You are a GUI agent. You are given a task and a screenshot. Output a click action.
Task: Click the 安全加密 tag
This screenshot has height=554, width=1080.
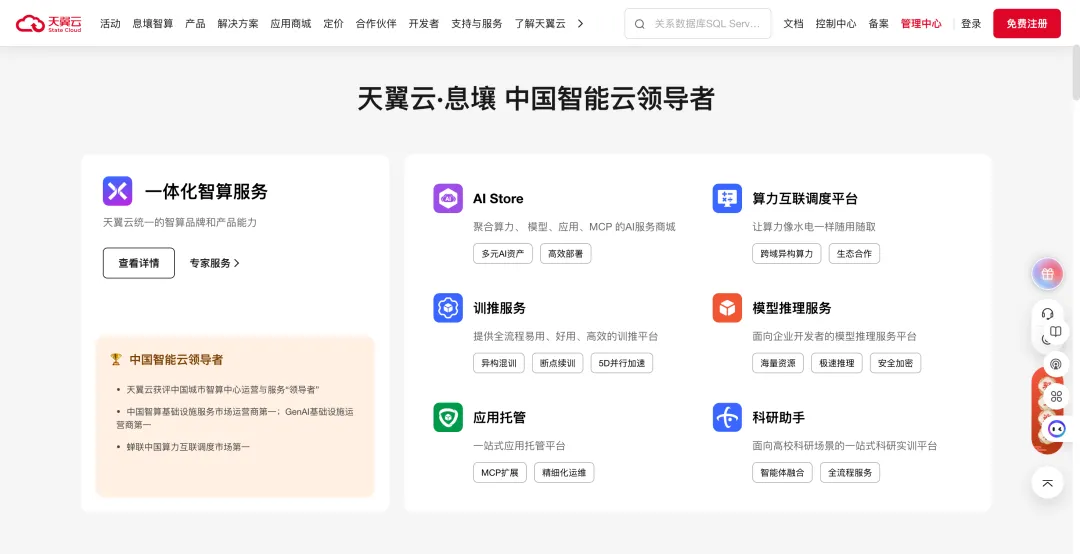[895, 363]
